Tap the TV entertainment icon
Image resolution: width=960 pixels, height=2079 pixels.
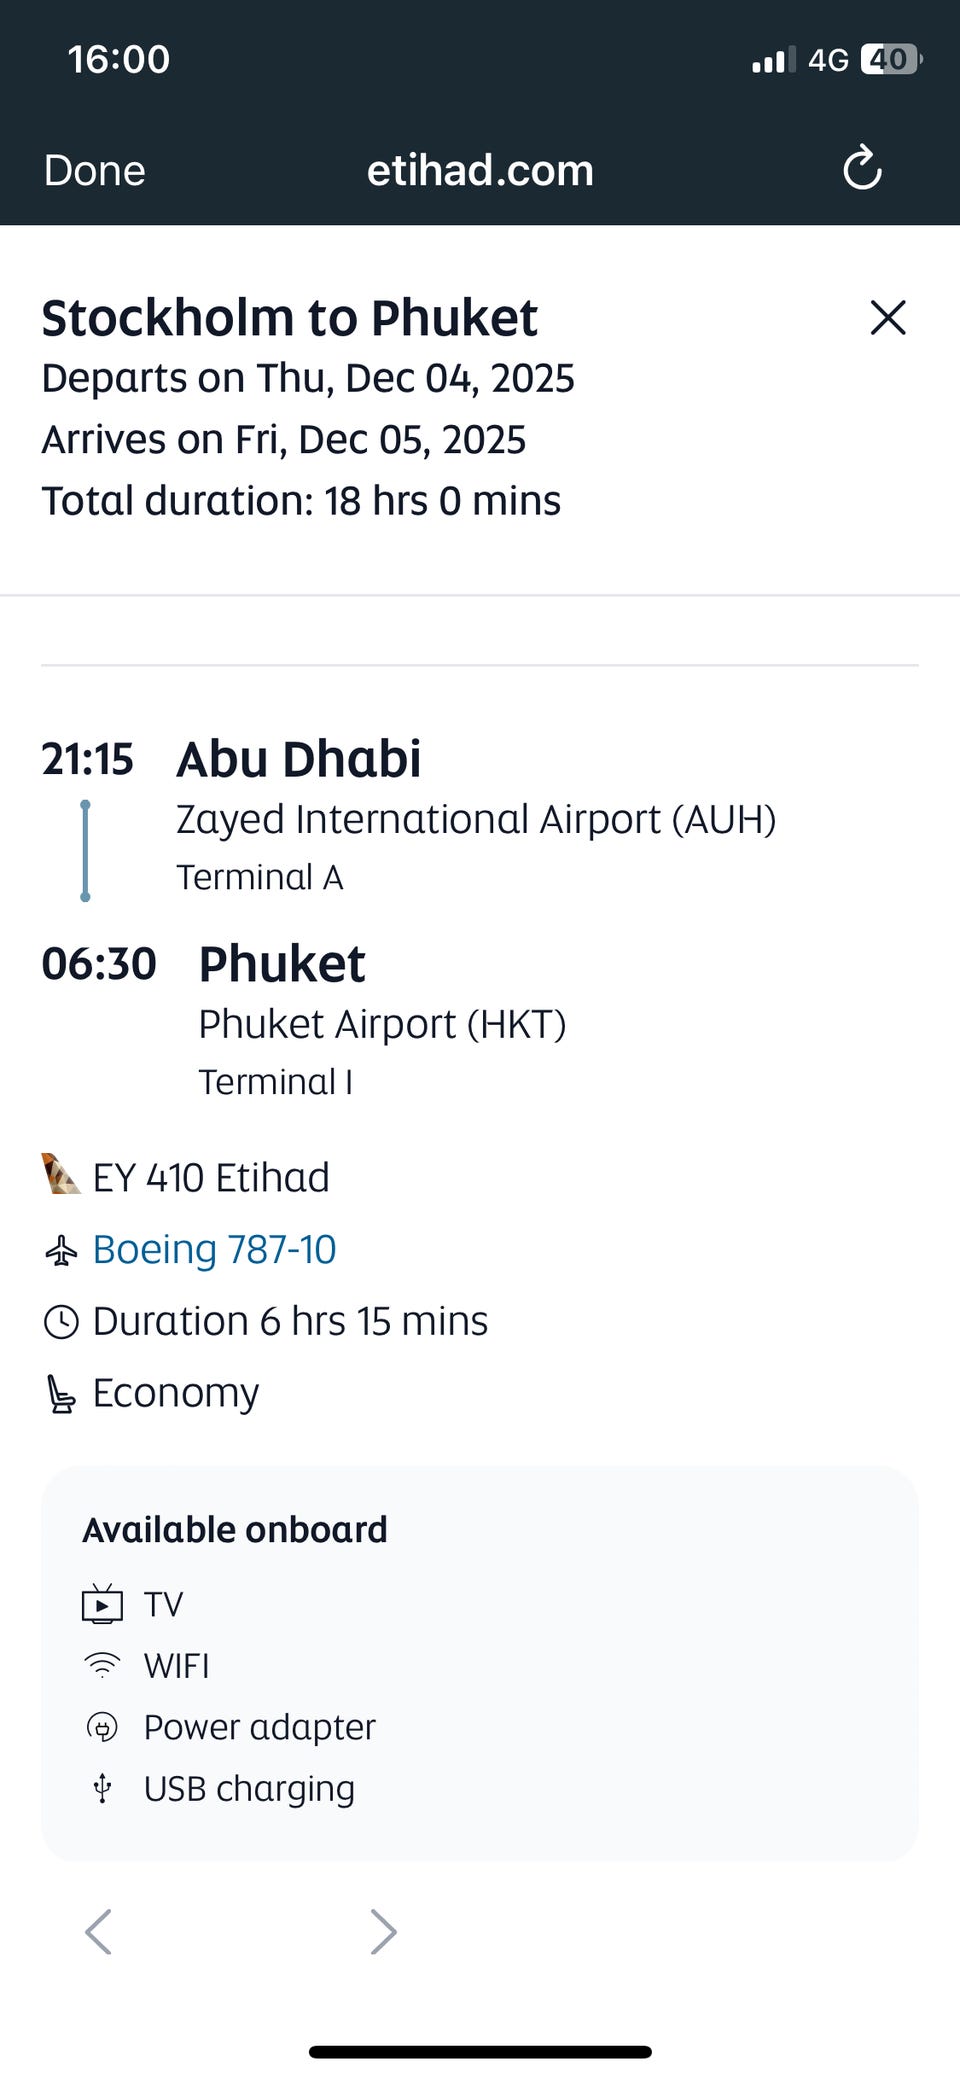(102, 1604)
